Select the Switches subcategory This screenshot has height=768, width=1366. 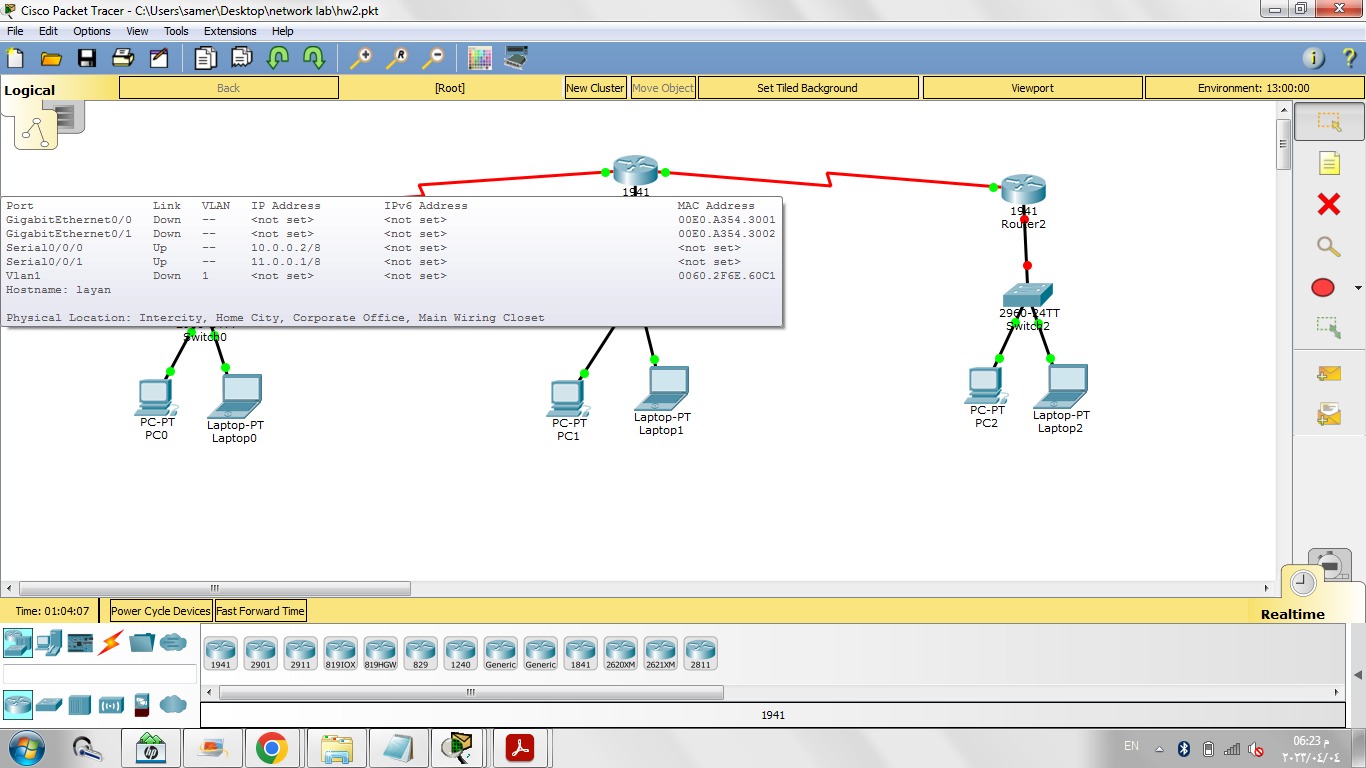(x=49, y=705)
